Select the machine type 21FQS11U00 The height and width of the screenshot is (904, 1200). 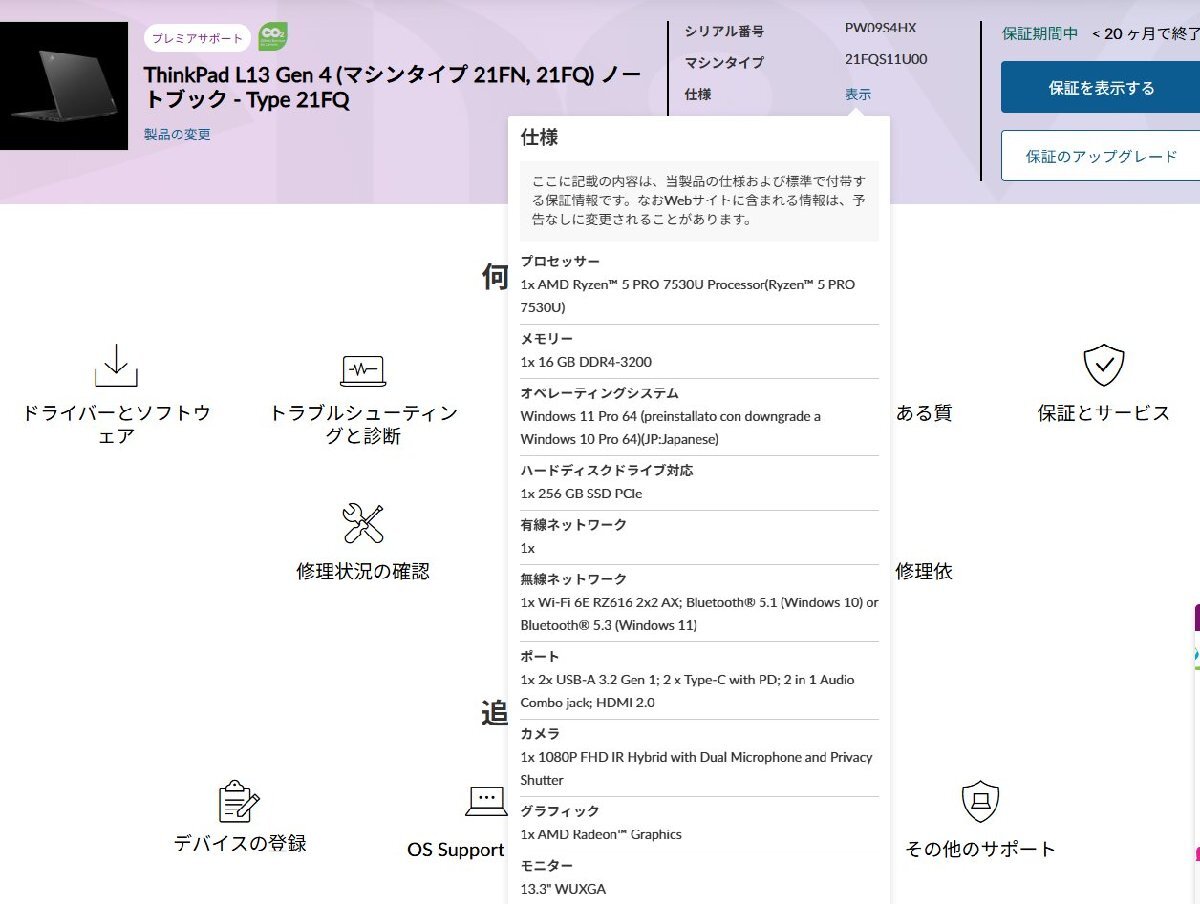pyautogui.click(x=886, y=59)
